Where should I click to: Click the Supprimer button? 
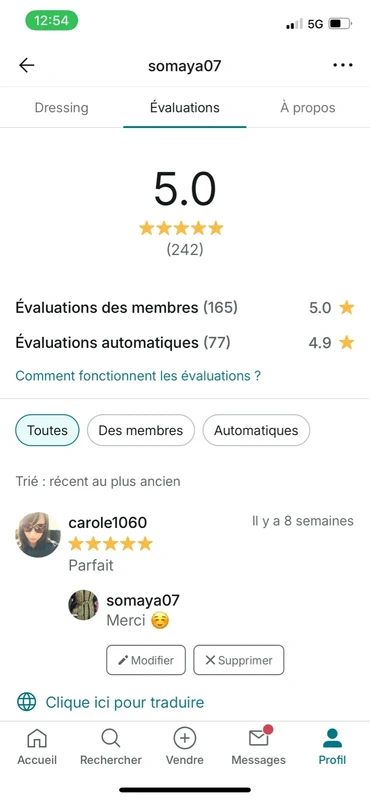[x=239, y=660]
